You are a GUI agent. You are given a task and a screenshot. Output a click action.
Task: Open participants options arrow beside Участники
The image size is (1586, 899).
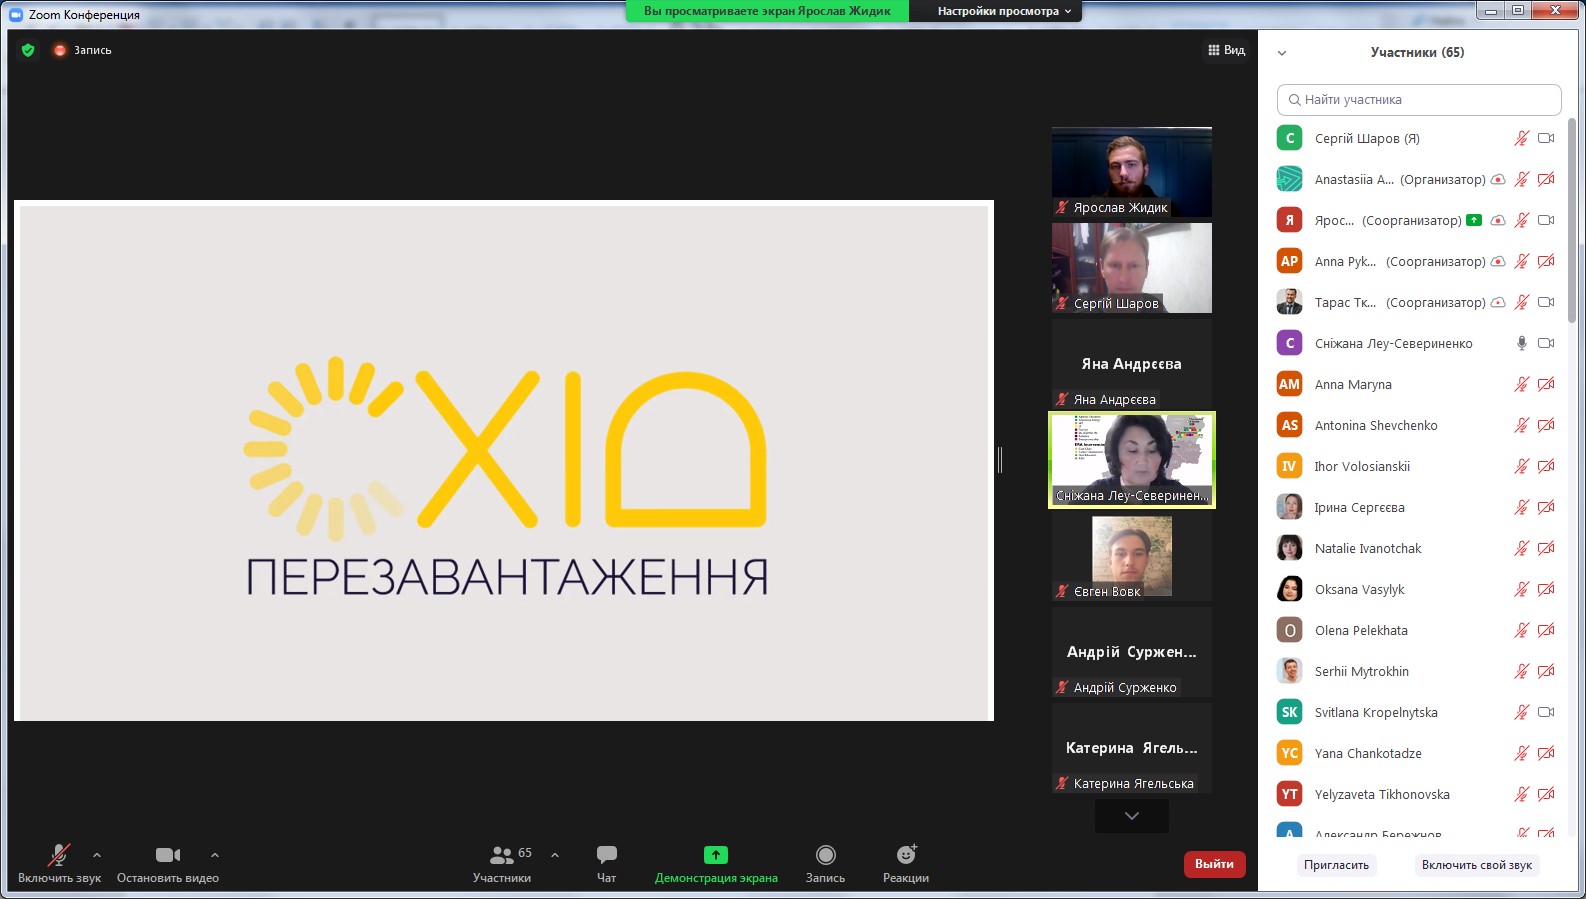(555, 855)
